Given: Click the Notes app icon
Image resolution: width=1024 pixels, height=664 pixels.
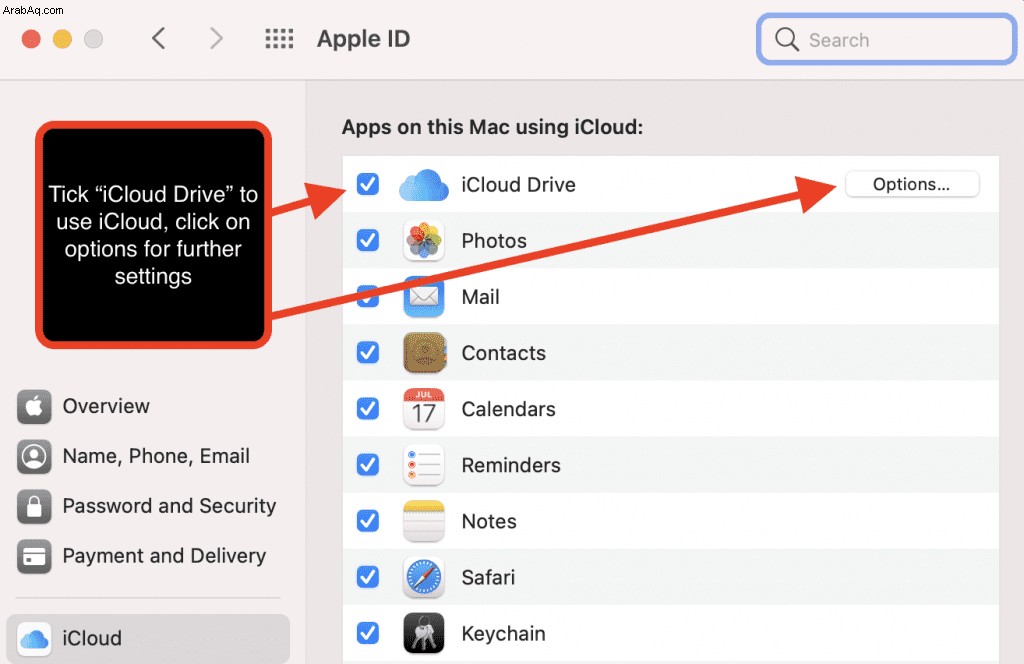Looking at the screenshot, I should point(424,521).
